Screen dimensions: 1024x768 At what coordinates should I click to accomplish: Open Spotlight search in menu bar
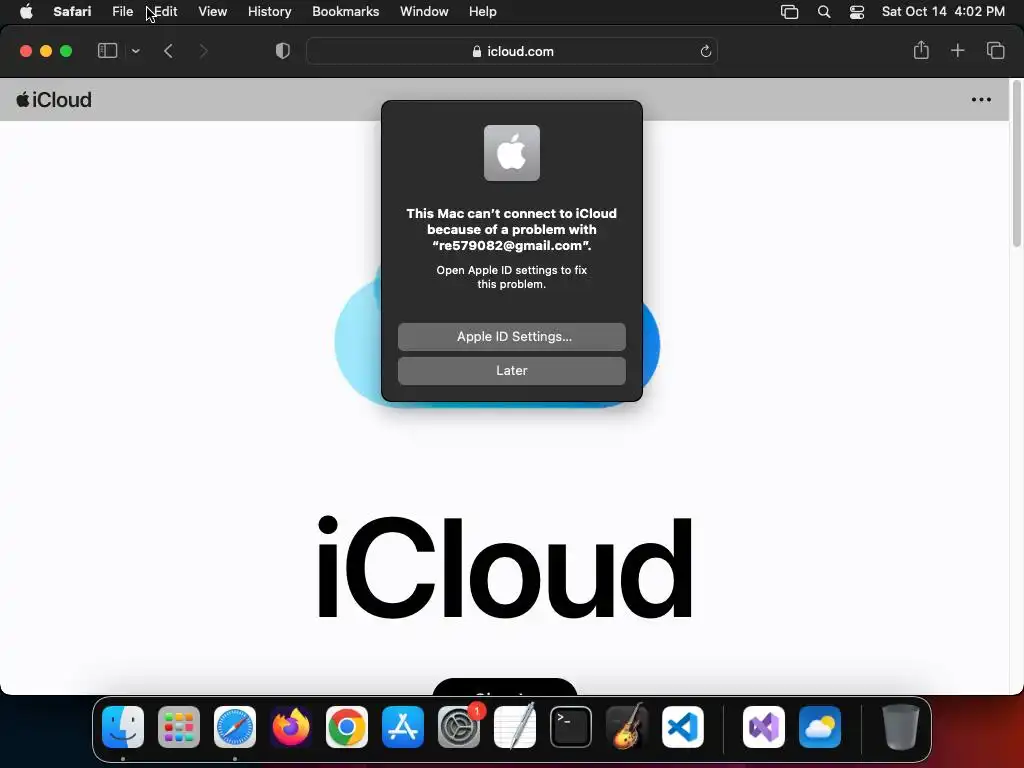coord(824,12)
